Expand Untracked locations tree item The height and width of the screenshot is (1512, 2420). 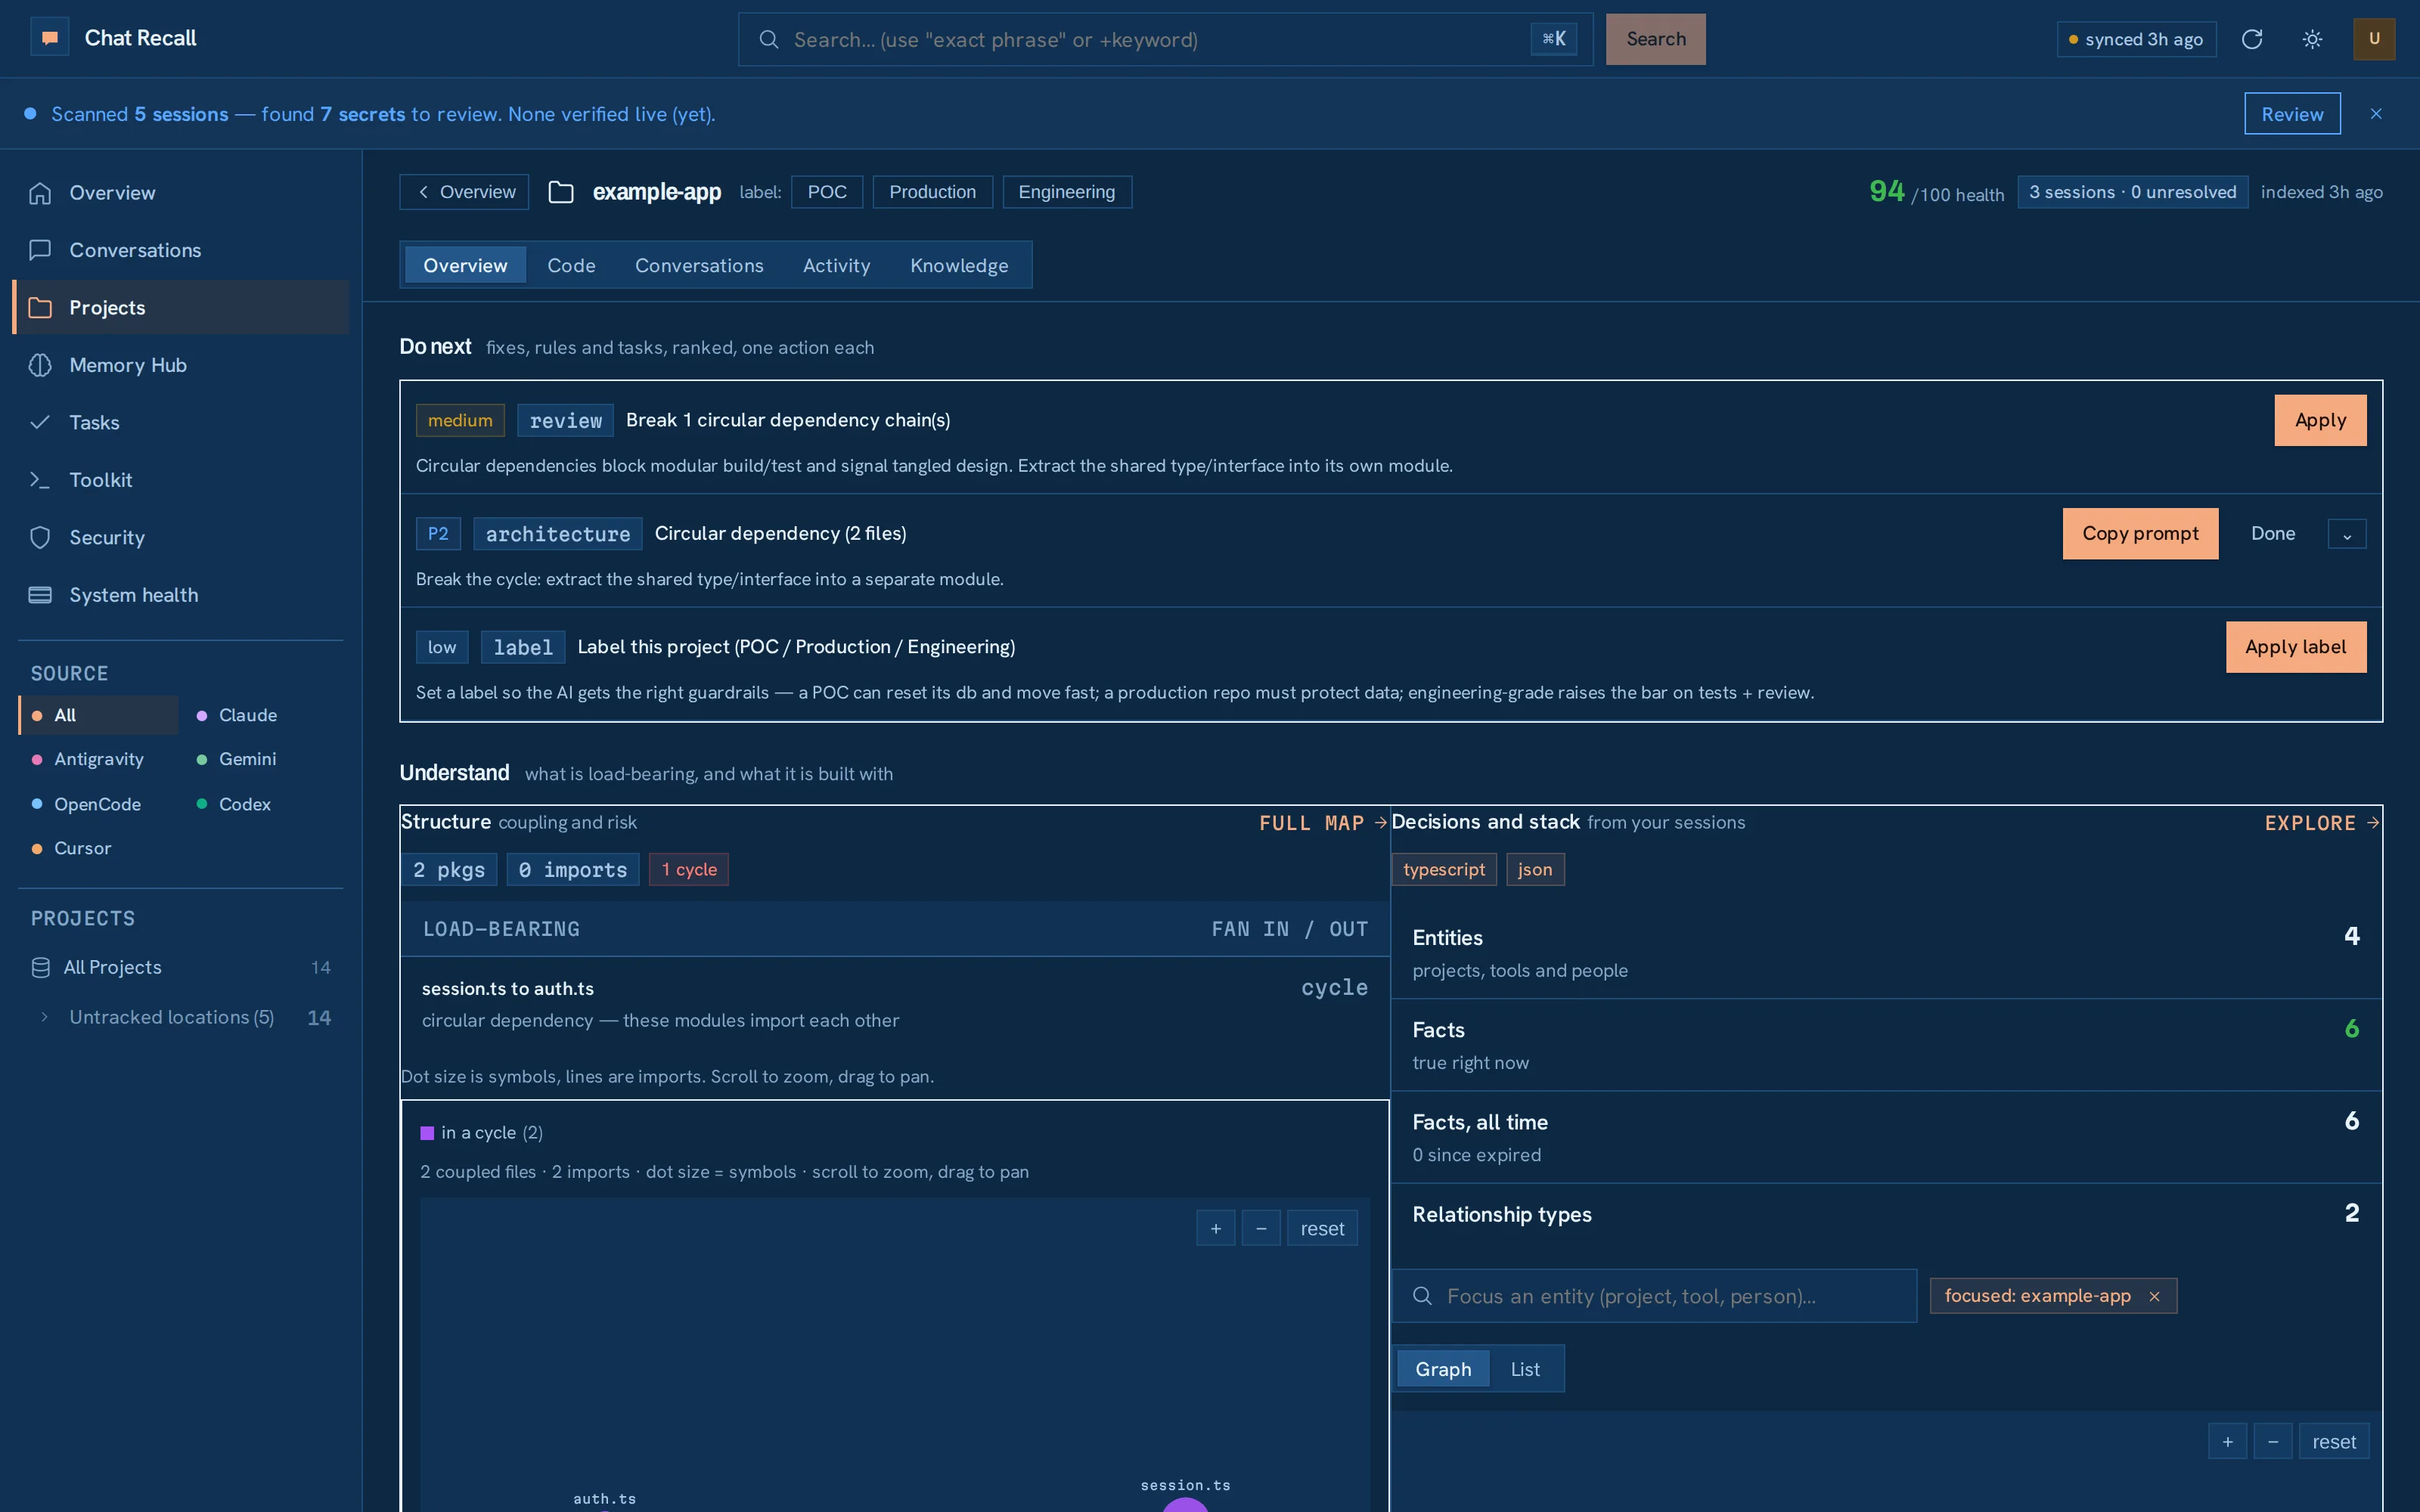click(44, 1017)
